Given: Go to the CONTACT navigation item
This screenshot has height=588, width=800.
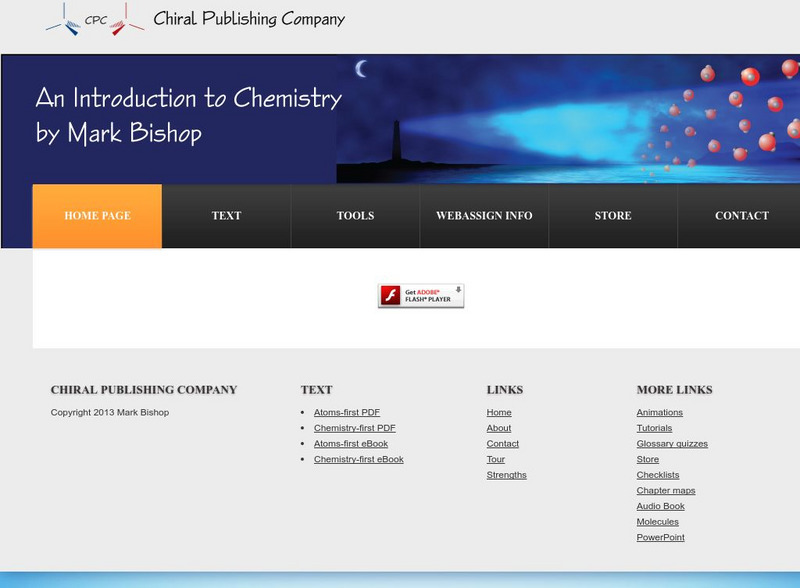Looking at the screenshot, I should point(741,215).
